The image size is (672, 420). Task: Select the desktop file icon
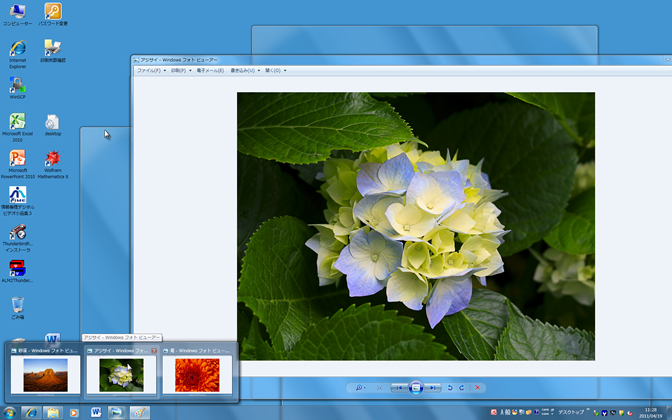coord(53,125)
